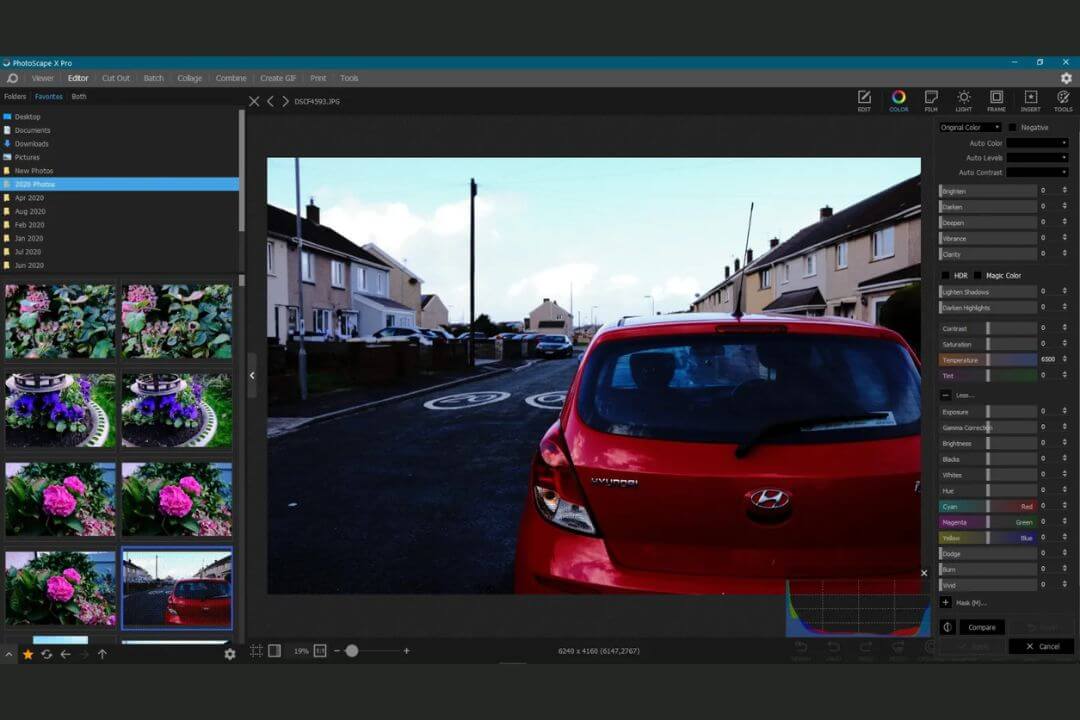Toggle the fit-to-grid view icon
Viewport: 1080px width, 720px height.
pos(256,650)
